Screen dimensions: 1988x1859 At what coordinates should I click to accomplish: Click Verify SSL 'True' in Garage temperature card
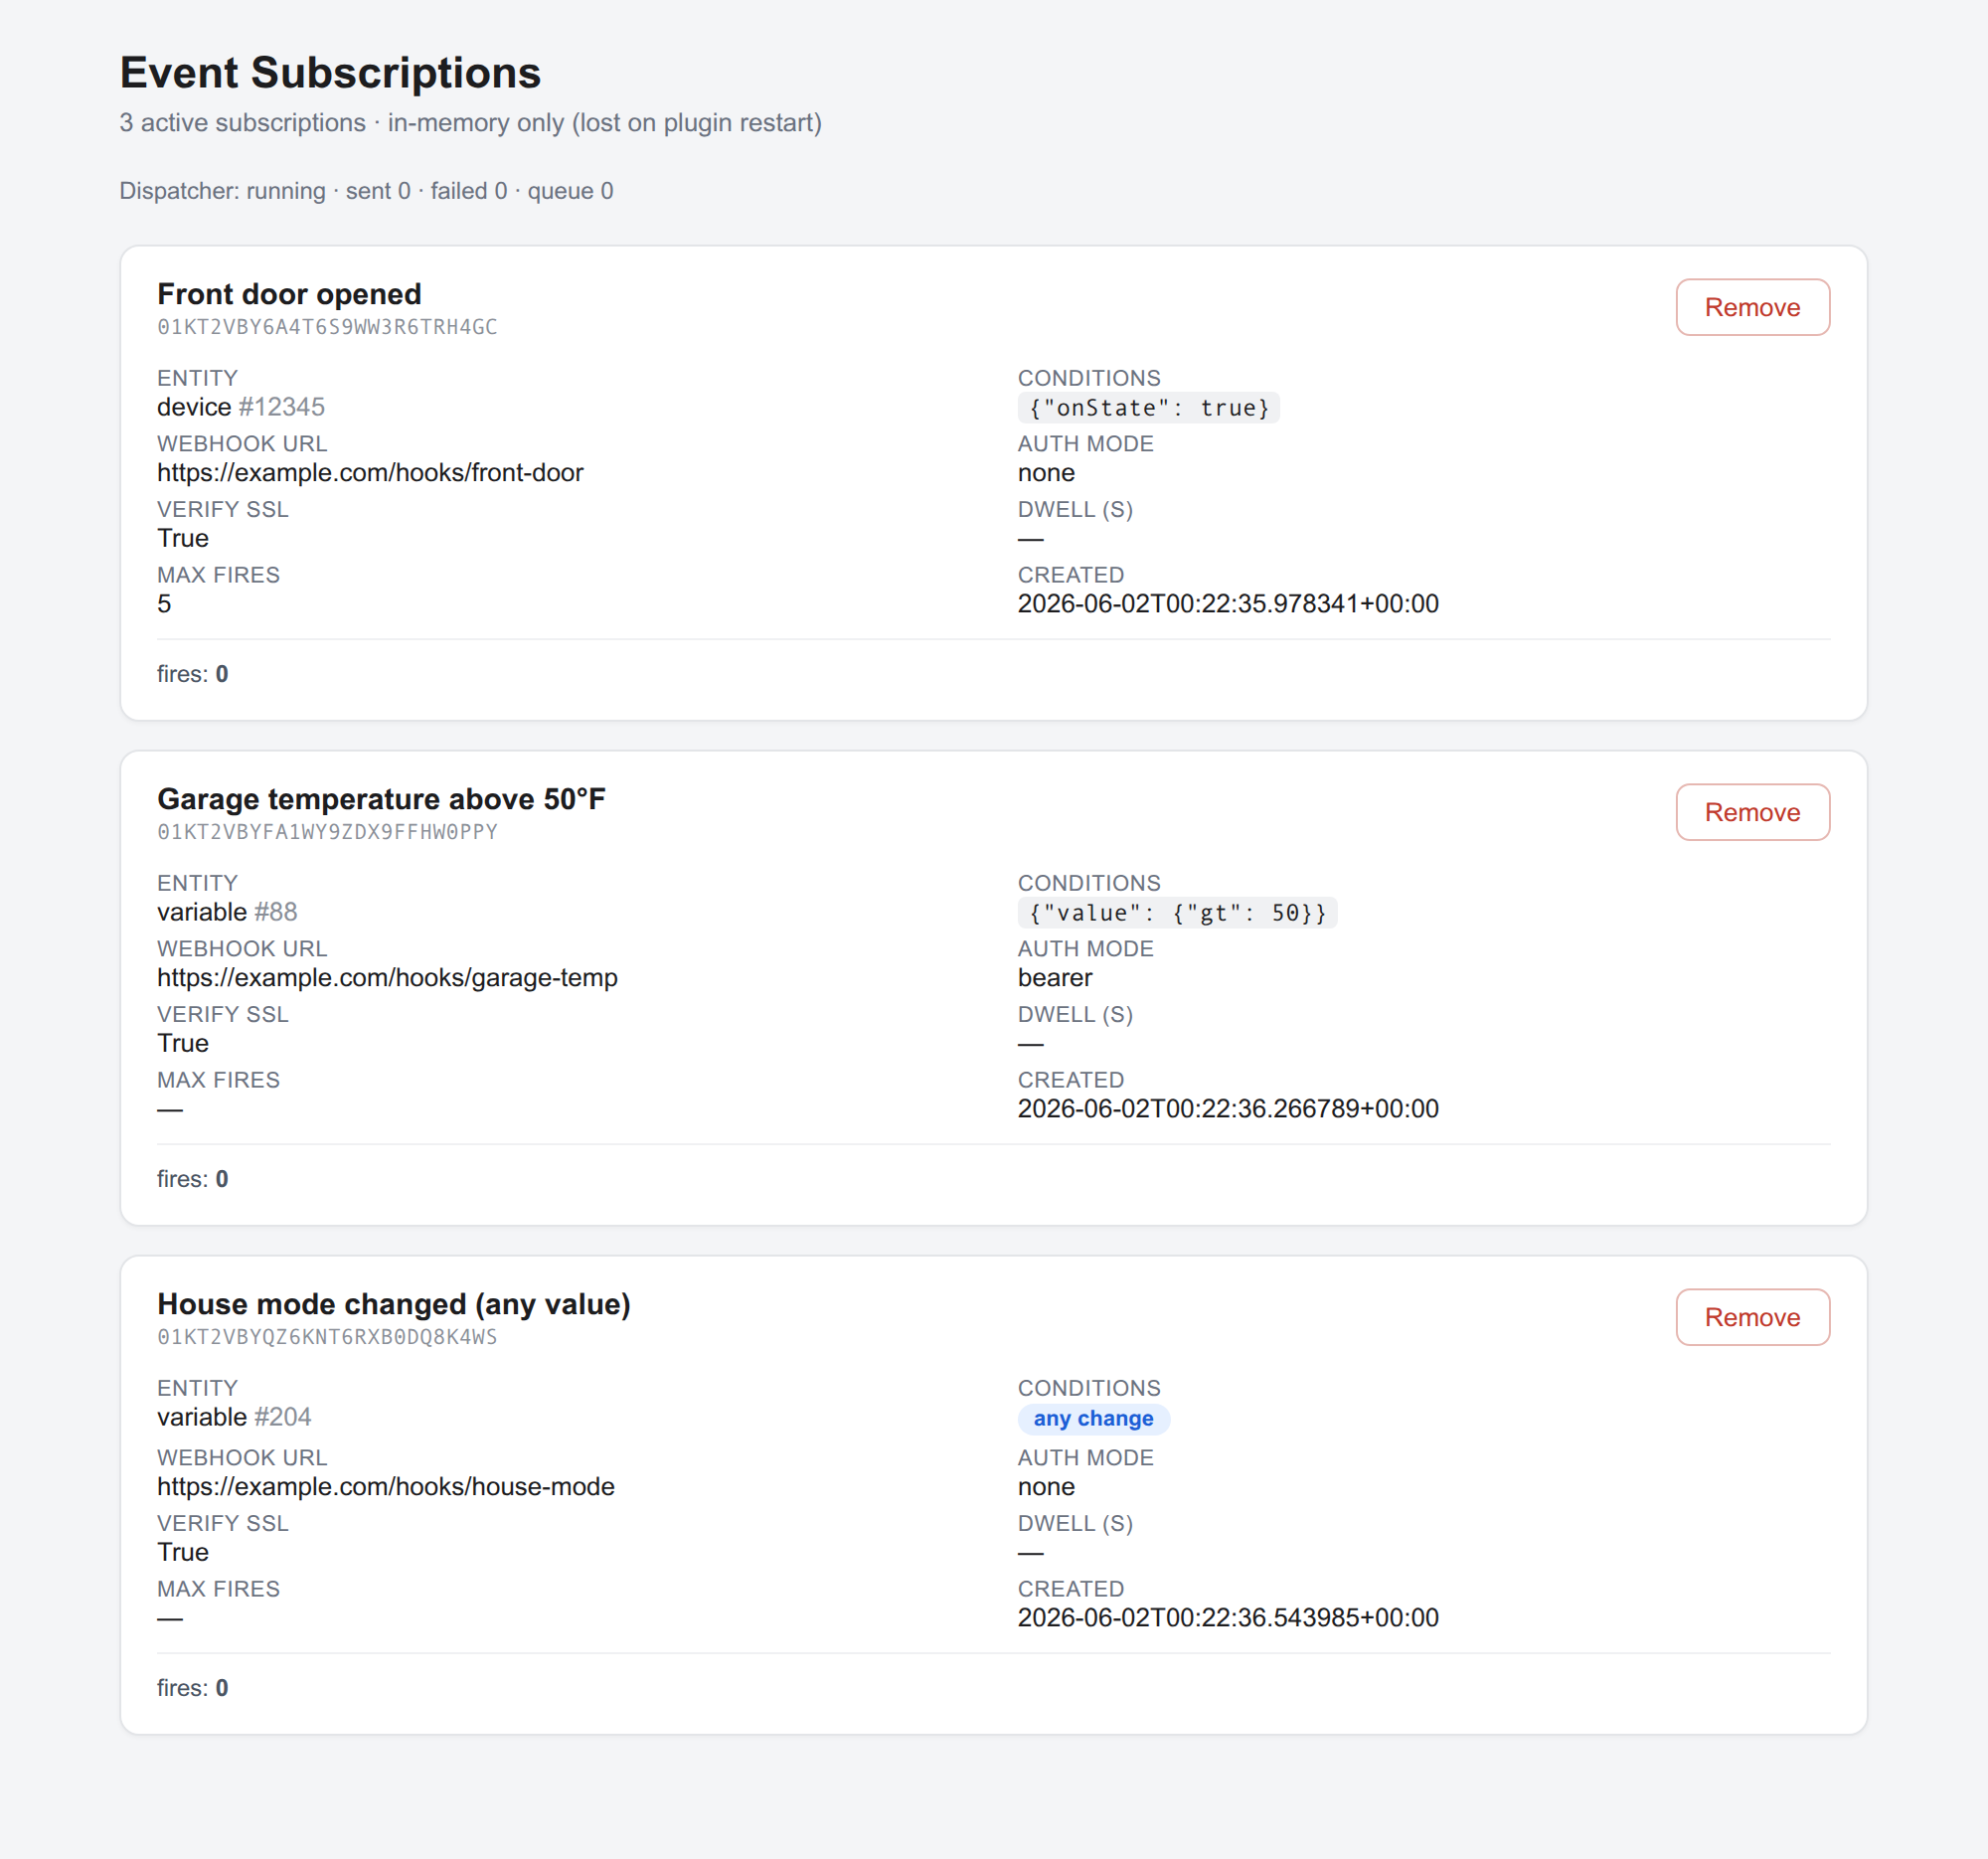coord(183,1044)
